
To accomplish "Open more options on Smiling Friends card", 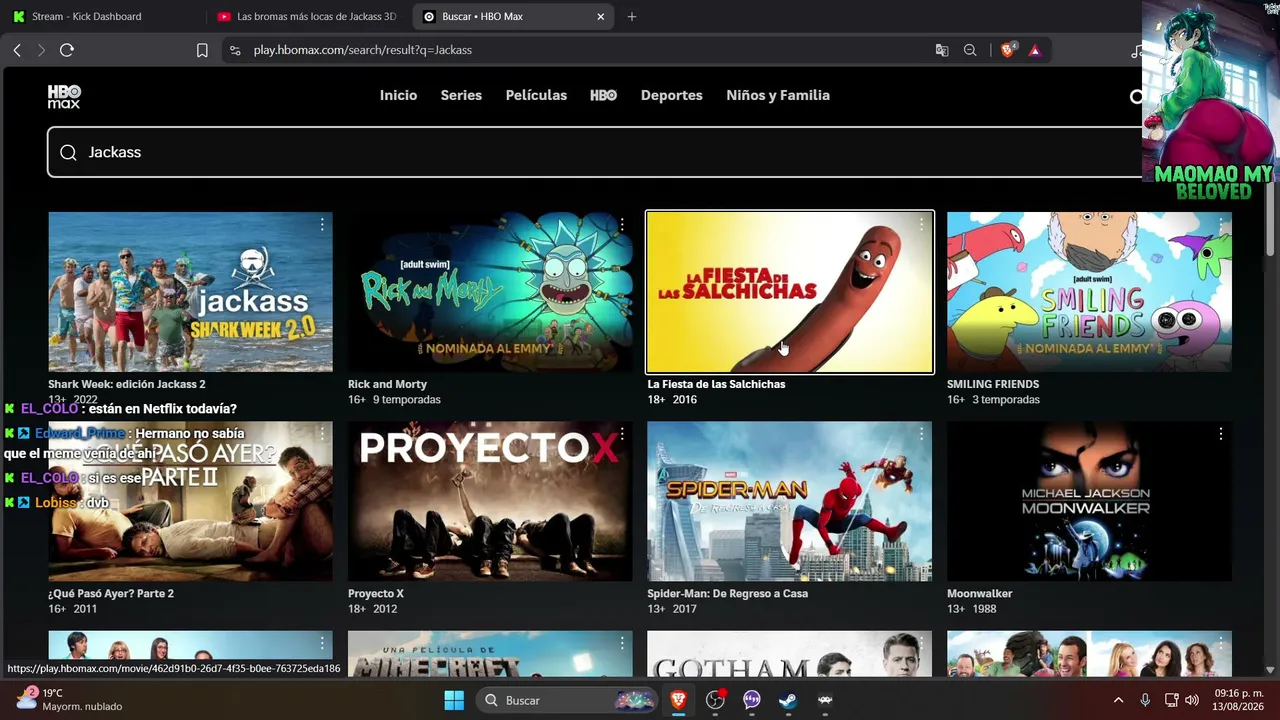I will pos(1221,225).
